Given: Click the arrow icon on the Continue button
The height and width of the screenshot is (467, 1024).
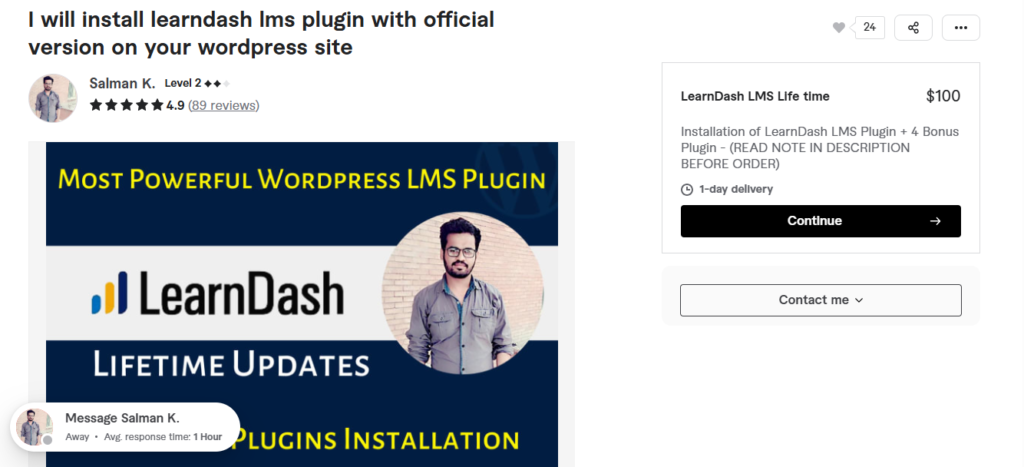Looking at the screenshot, I should click(935, 221).
